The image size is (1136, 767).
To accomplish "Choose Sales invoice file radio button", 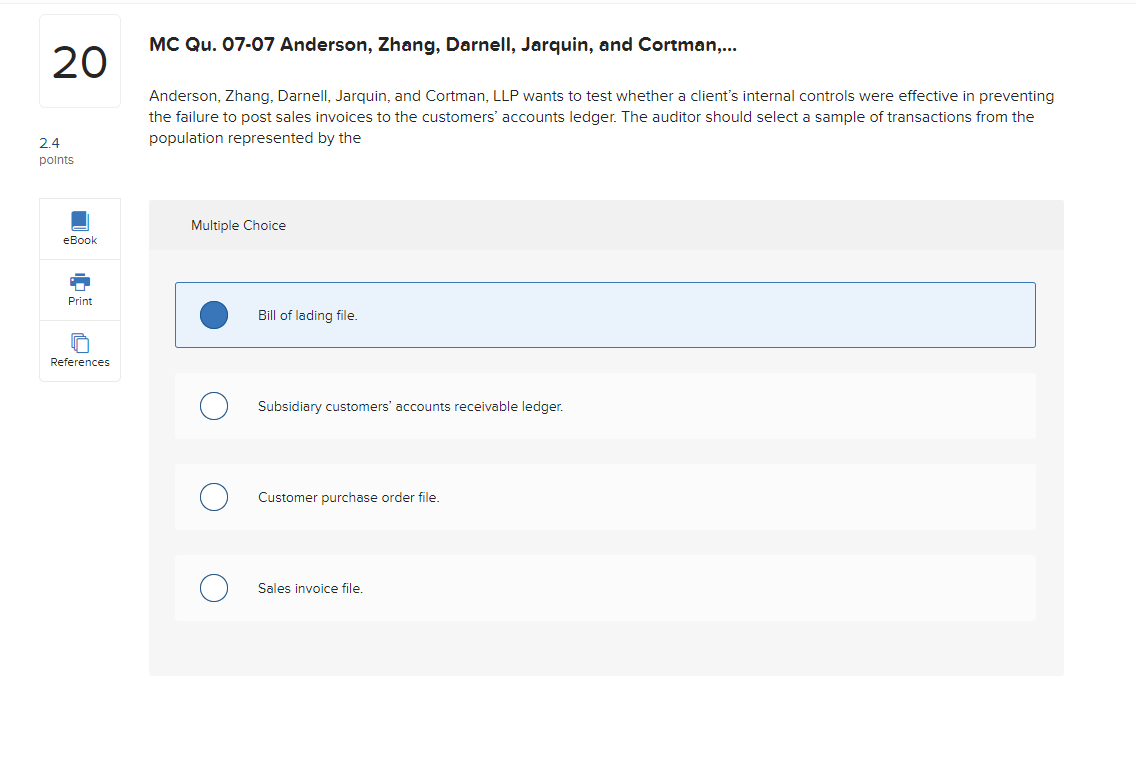I will pos(214,588).
